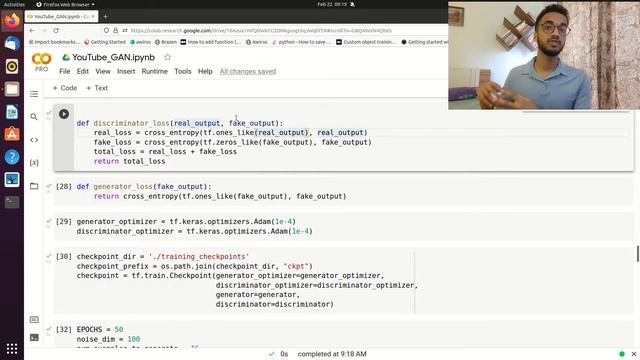The width and height of the screenshot is (640, 360).
Task: Click the green connection status dot
Action: click(x=622, y=354)
